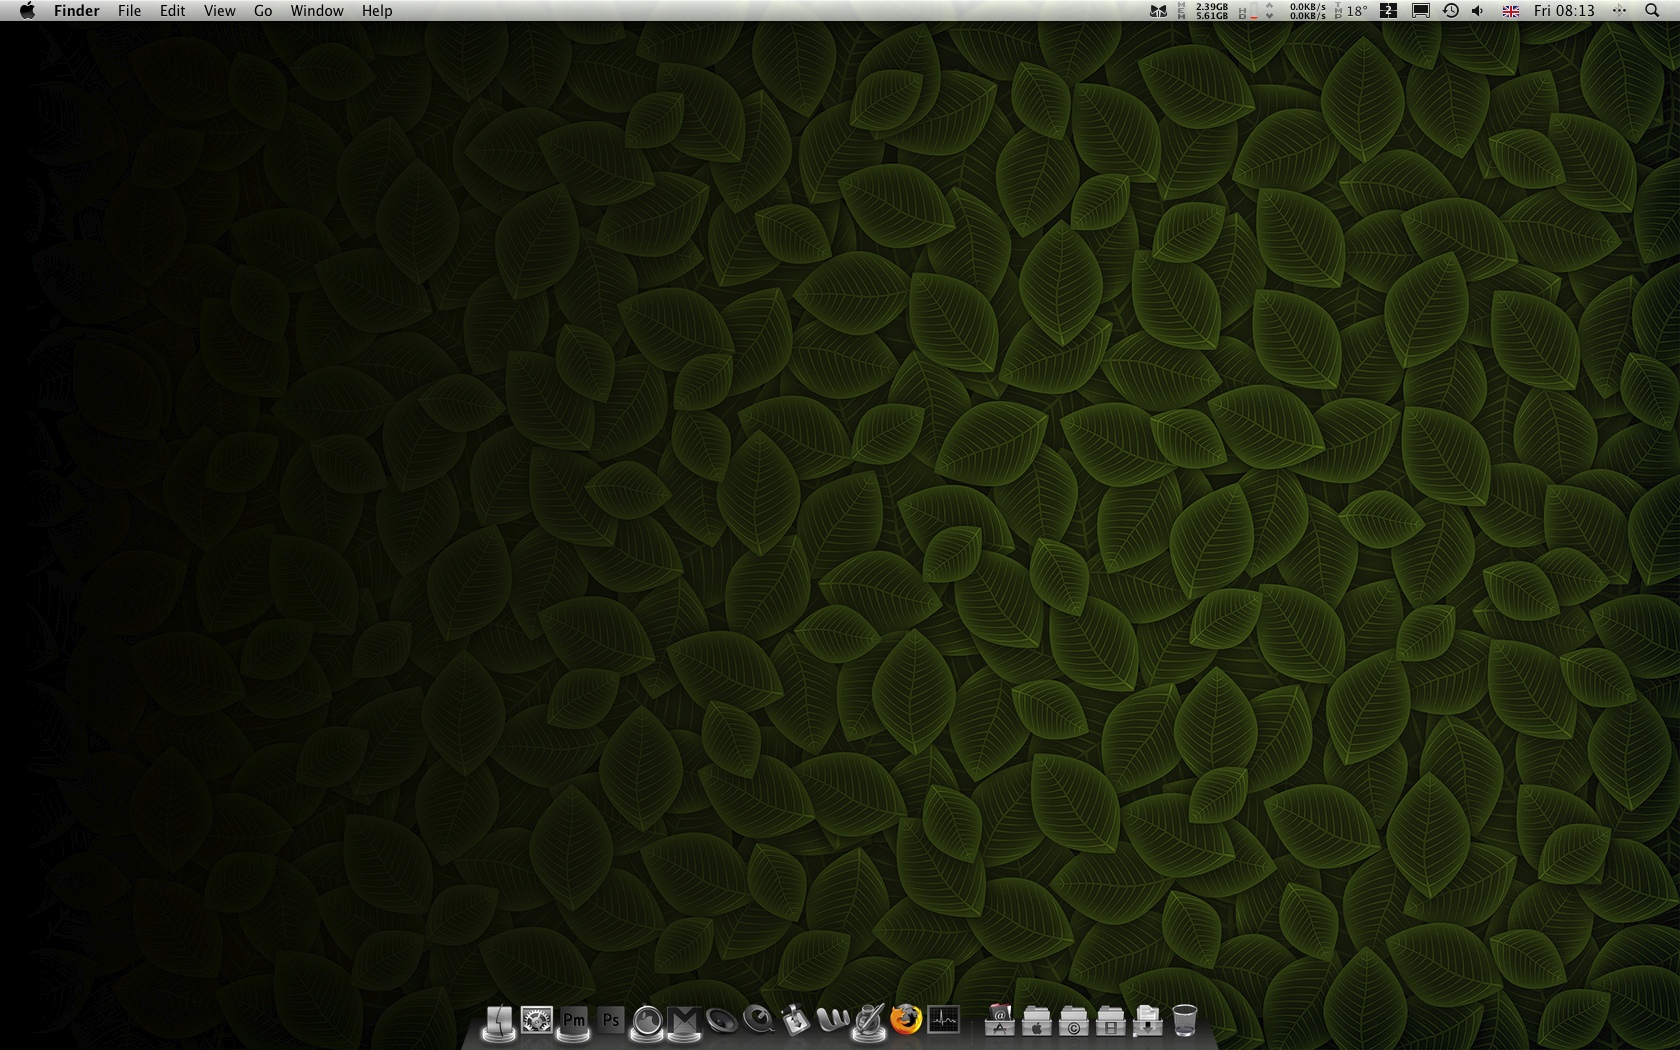Image resolution: width=1680 pixels, height=1050 pixels.
Task: Open the Go menu
Action: coord(263,10)
